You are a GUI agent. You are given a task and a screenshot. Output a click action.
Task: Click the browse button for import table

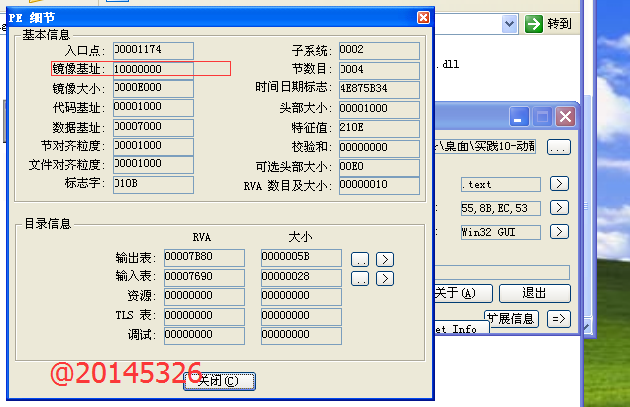pos(360,278)
